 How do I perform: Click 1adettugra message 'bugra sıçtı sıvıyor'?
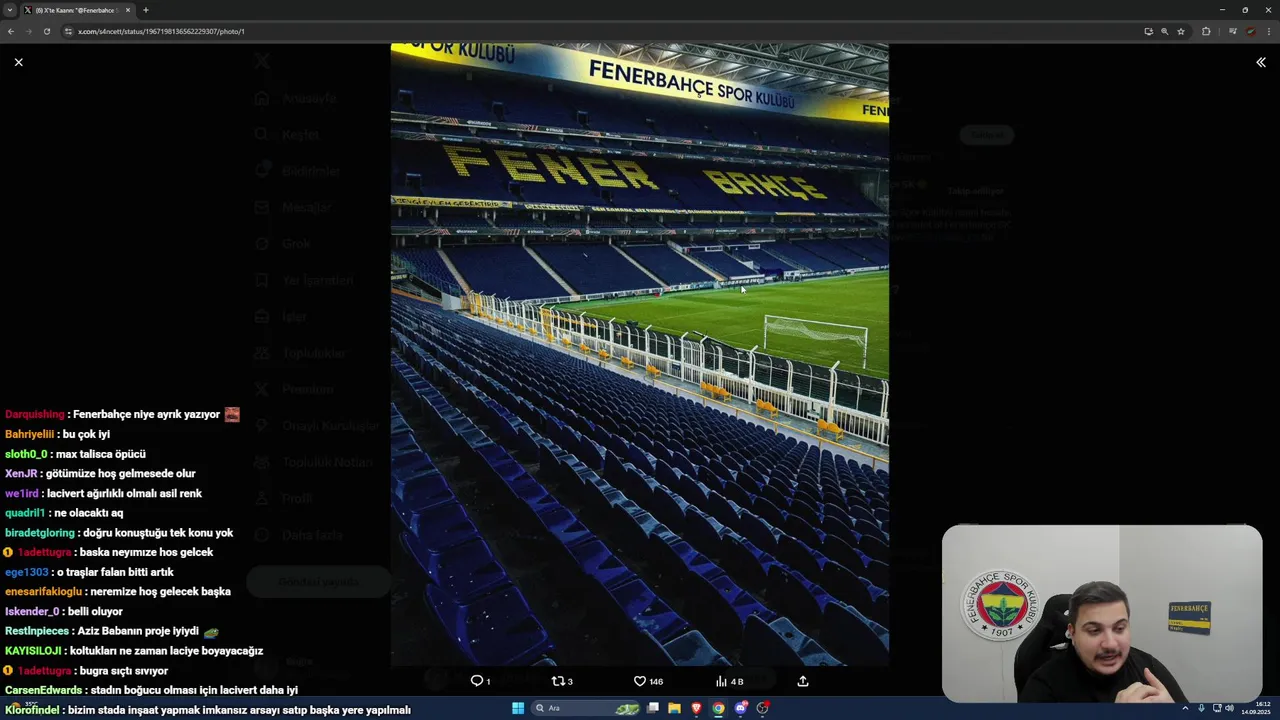pyautogui.click(x=124, y=671)
